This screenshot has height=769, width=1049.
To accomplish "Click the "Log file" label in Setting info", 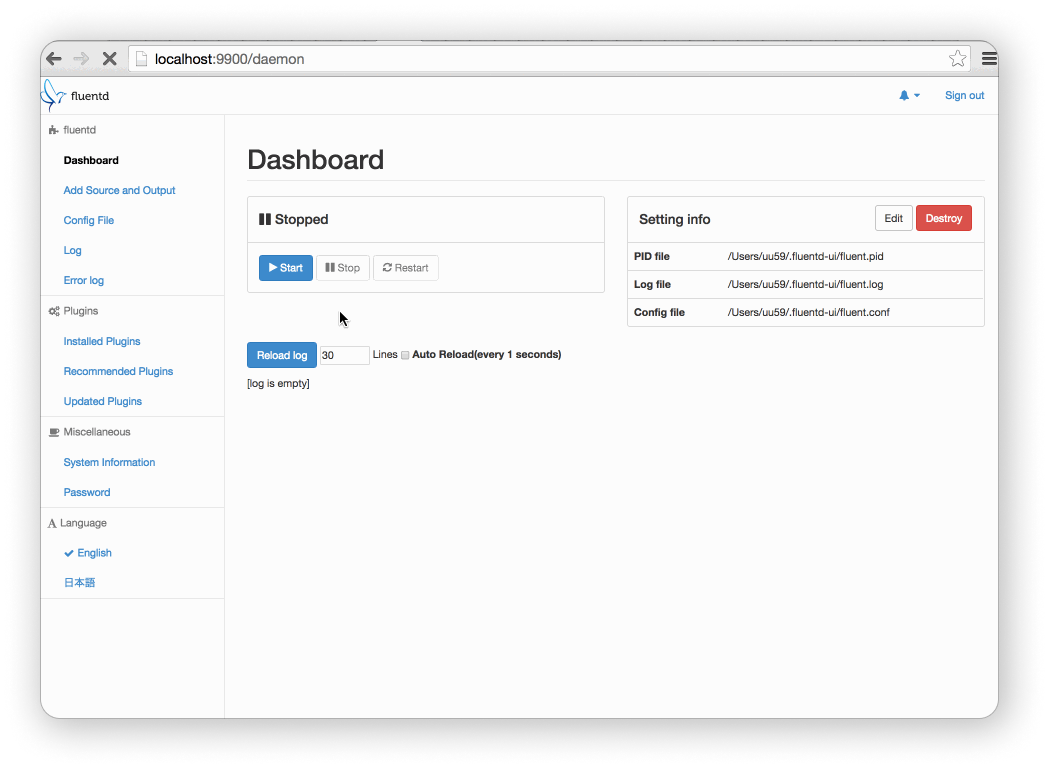I will [652, 284].
